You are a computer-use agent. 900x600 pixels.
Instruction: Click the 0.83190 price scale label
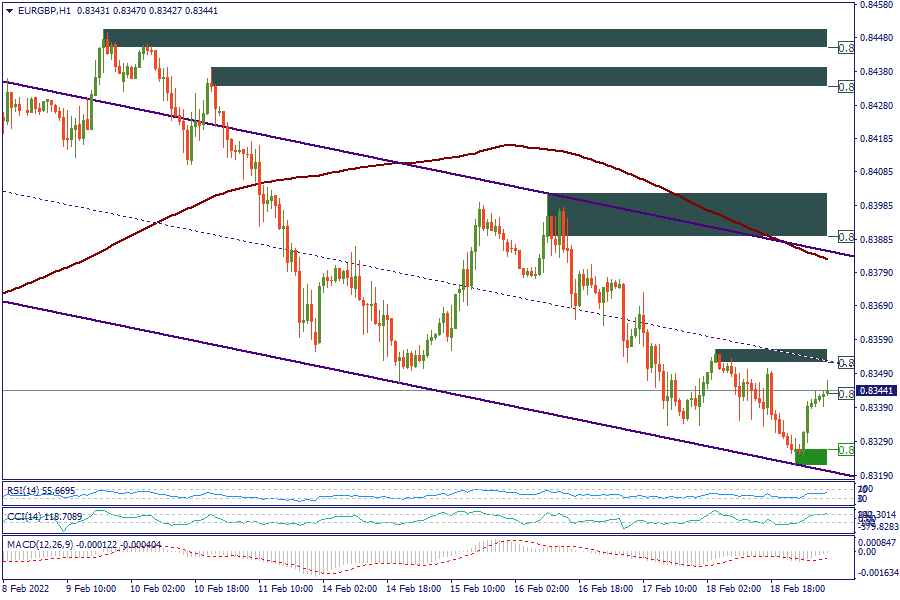tap(877, 475)
